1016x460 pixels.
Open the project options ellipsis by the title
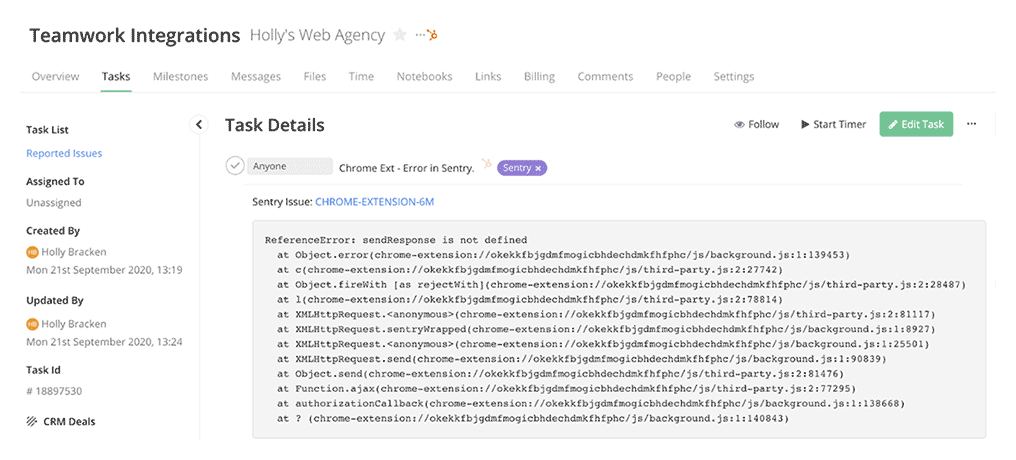(420, 35)
